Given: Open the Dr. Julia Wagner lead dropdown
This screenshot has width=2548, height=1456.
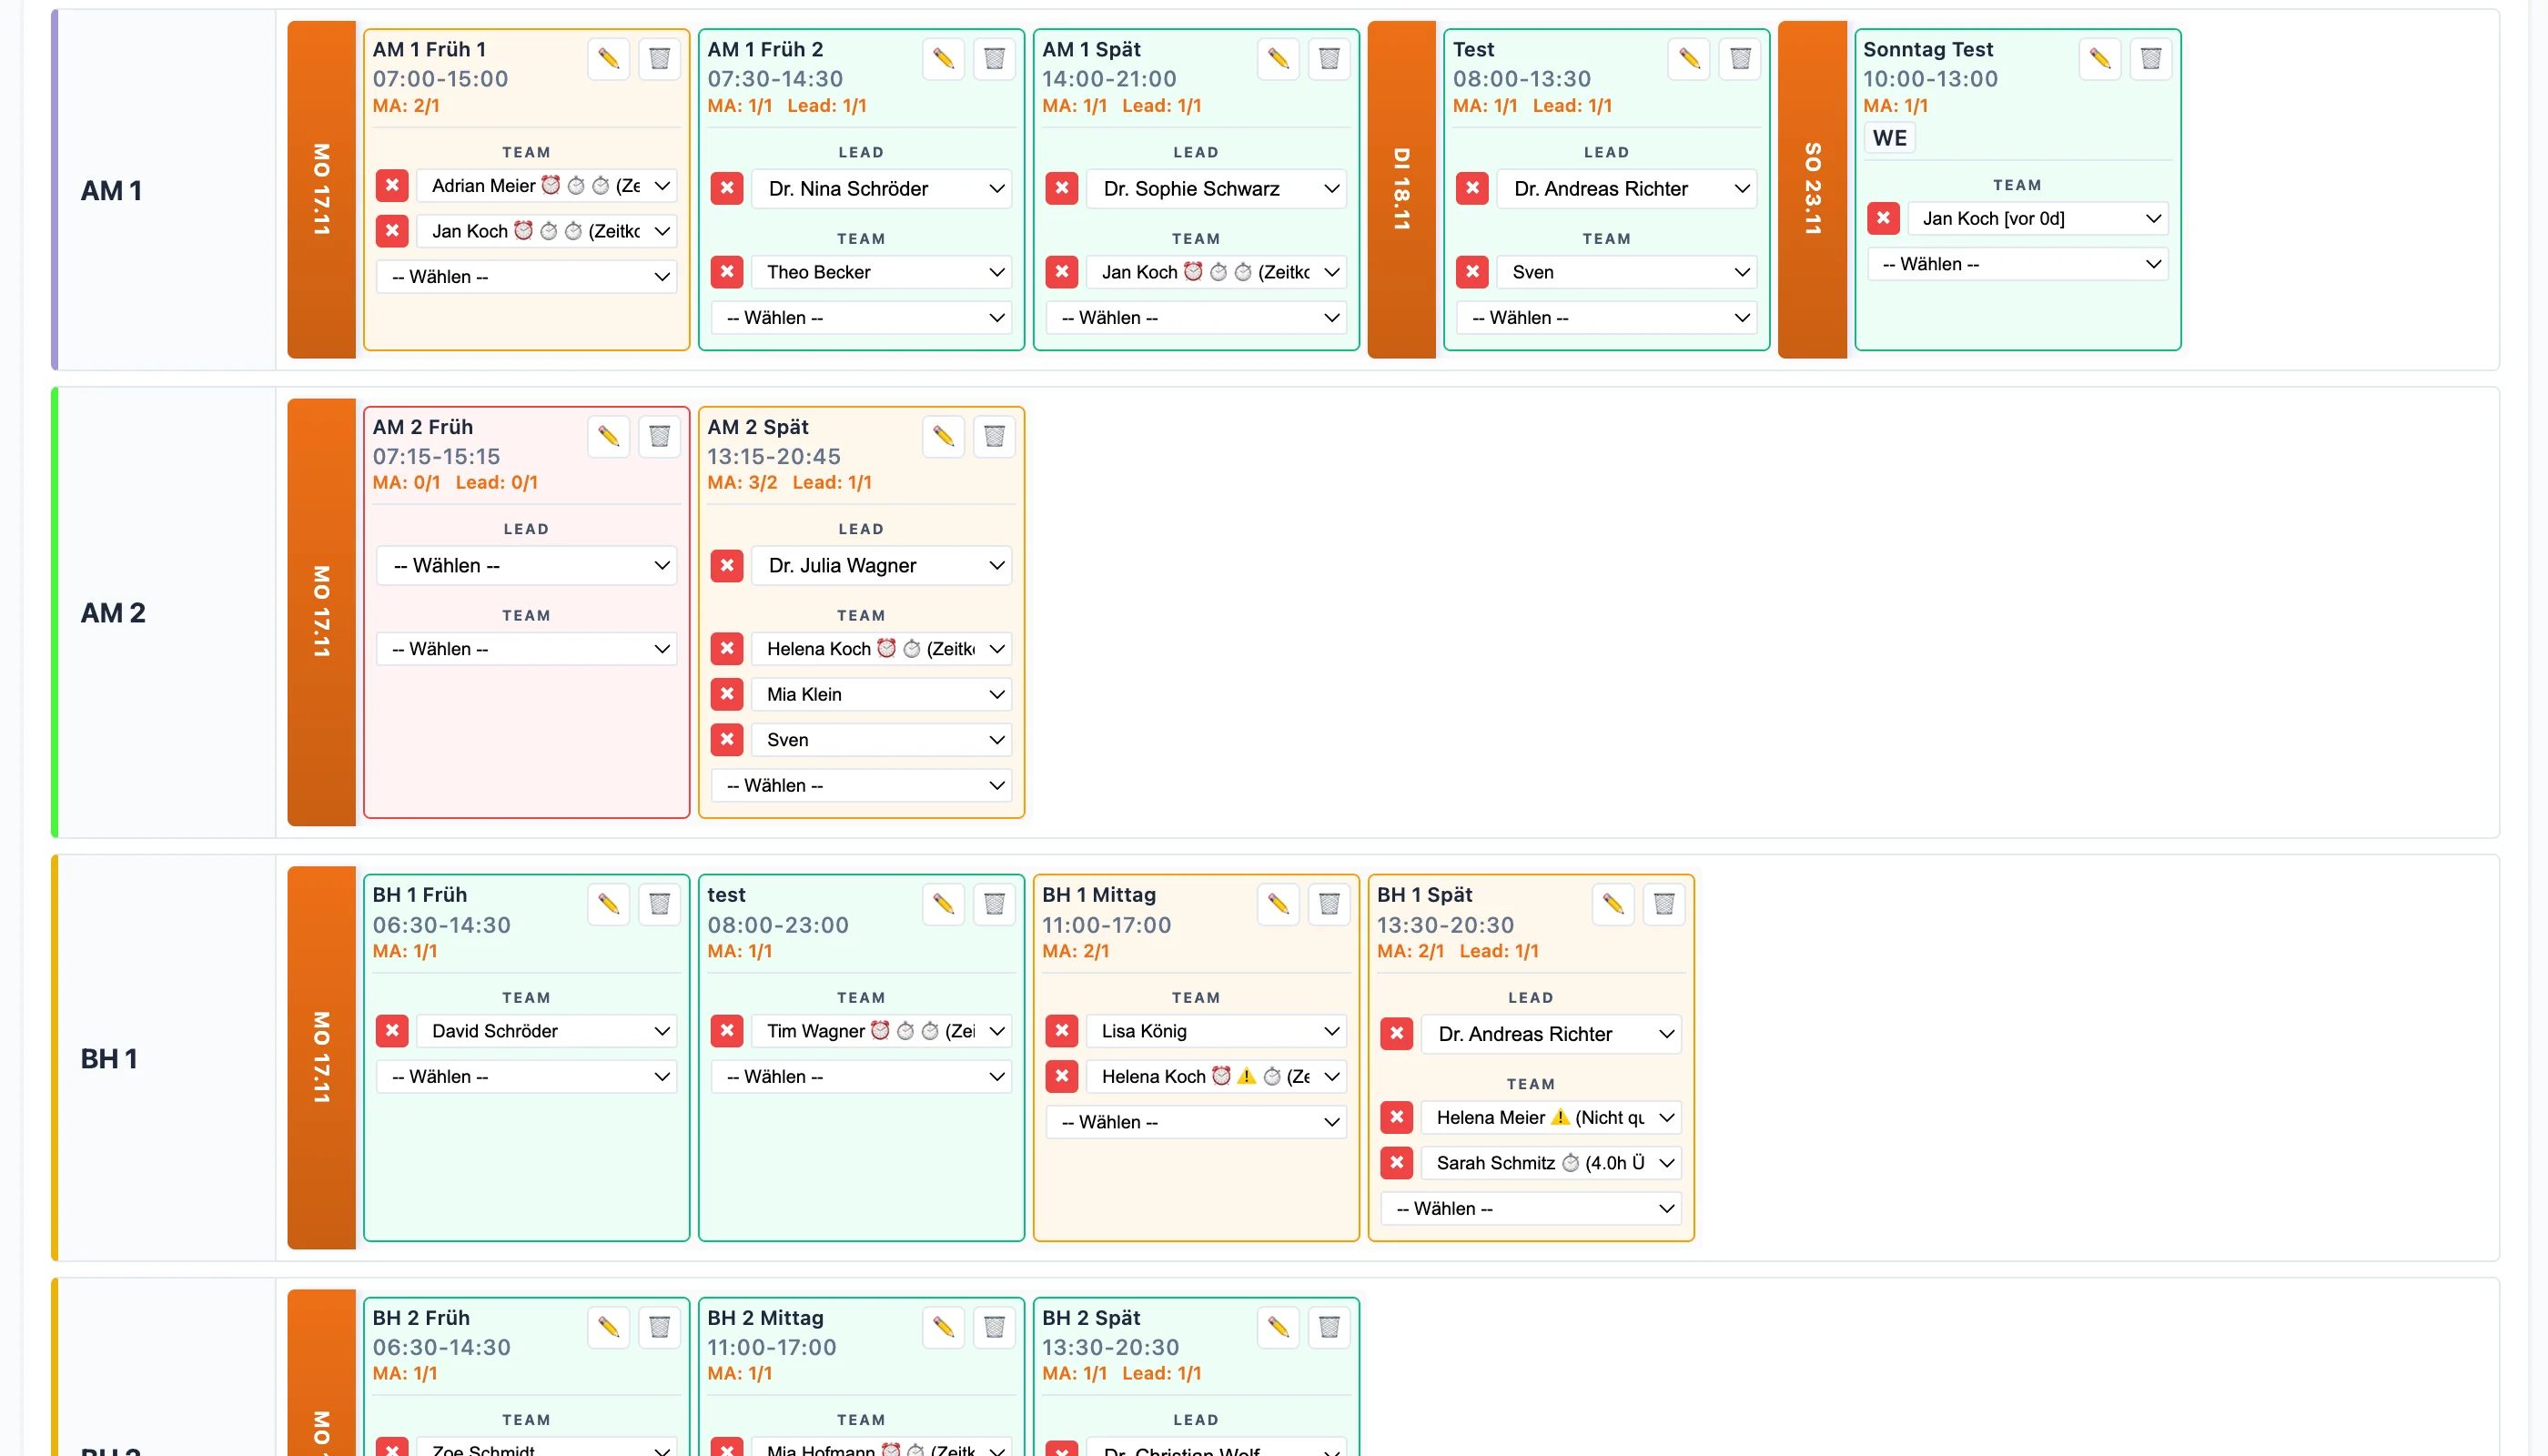Looking at the screenshot, I should 882,566.
